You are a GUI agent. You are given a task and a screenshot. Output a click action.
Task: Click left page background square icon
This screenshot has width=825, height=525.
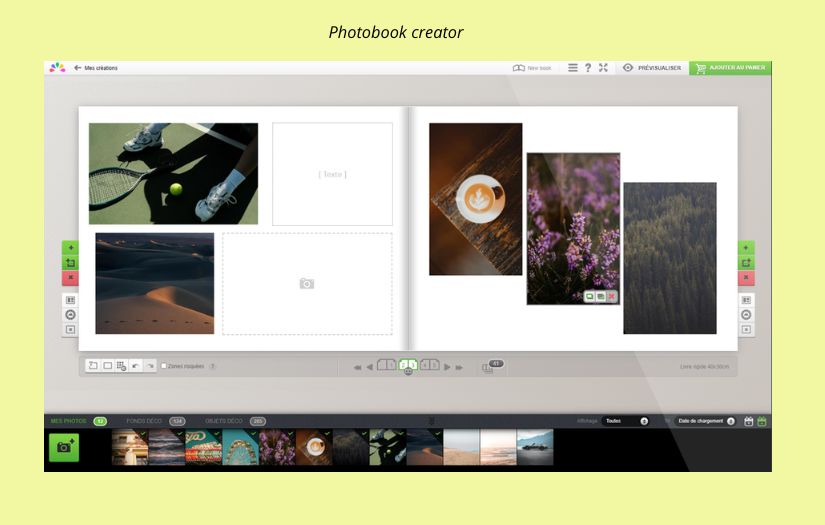71,329
